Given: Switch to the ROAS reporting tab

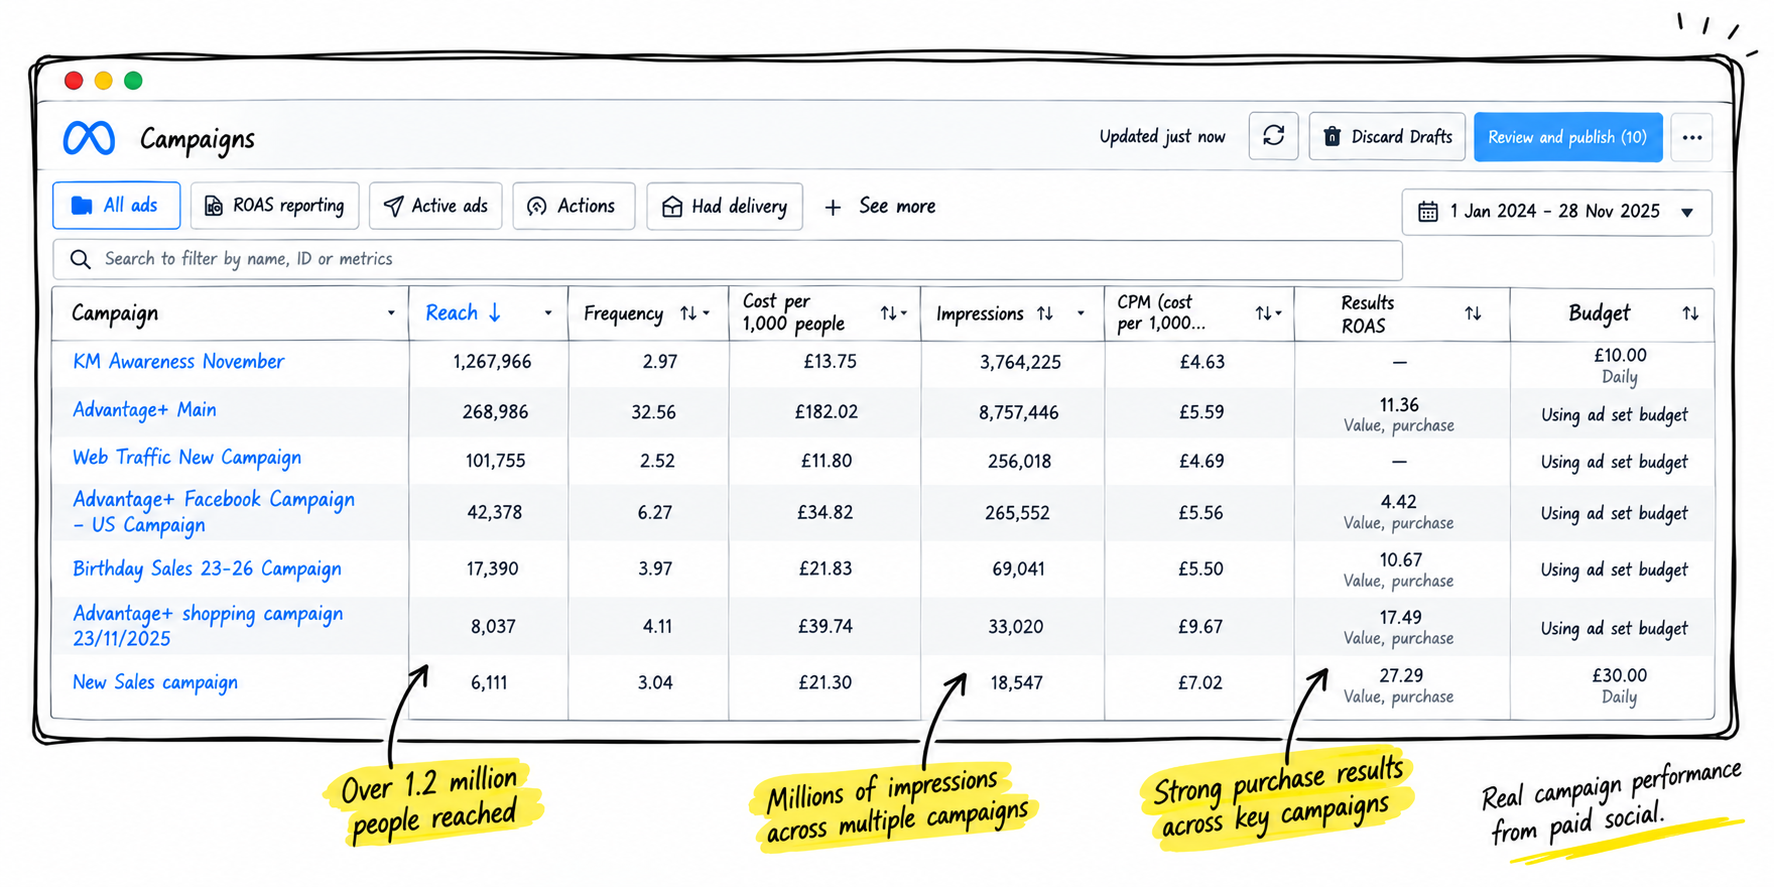Looking at the screenshot, I should click(275, 206).
